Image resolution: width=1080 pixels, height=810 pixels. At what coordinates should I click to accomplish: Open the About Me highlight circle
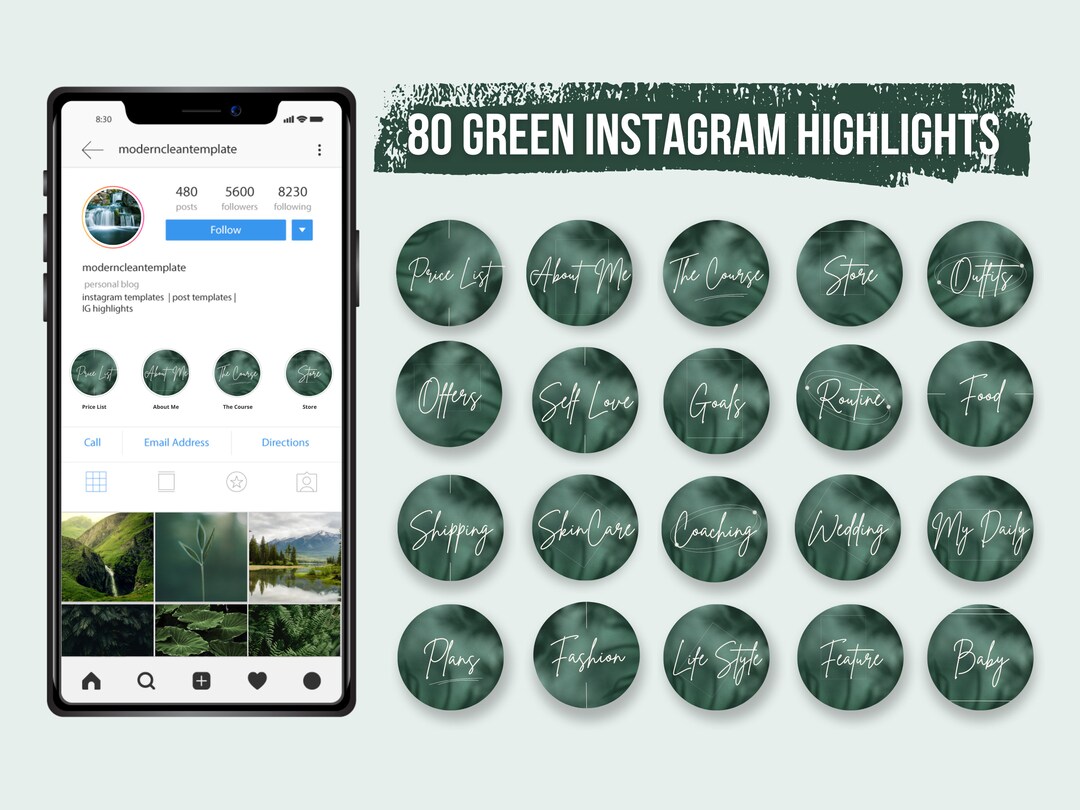click(x=165, y=371)
